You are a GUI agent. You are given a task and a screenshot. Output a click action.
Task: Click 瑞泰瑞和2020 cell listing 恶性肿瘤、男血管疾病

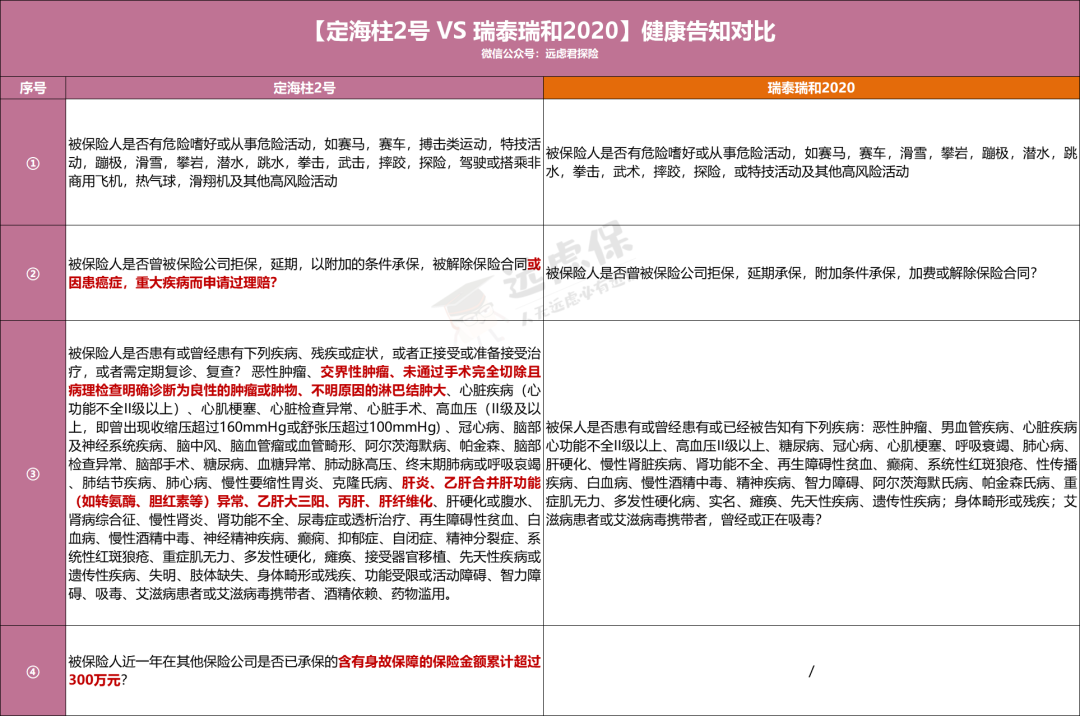(811, 474)
